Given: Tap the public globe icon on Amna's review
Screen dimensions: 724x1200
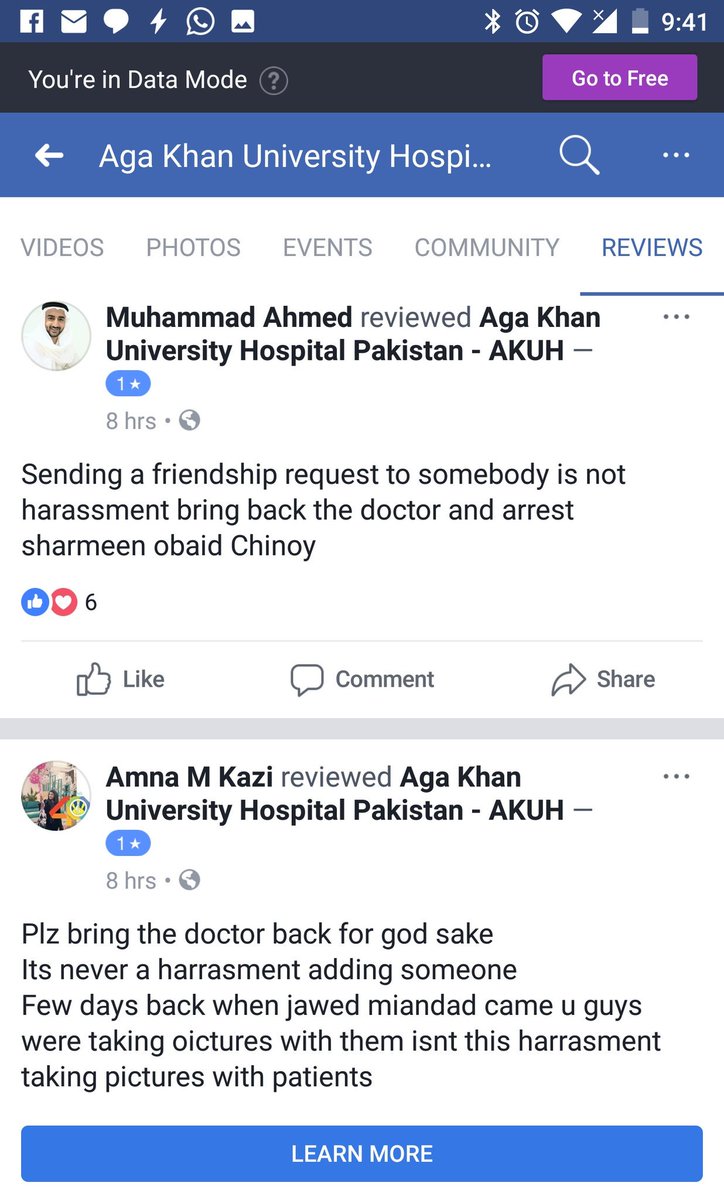Looking at the screenshot, I should pyautogui.click(x=189, y=880).
